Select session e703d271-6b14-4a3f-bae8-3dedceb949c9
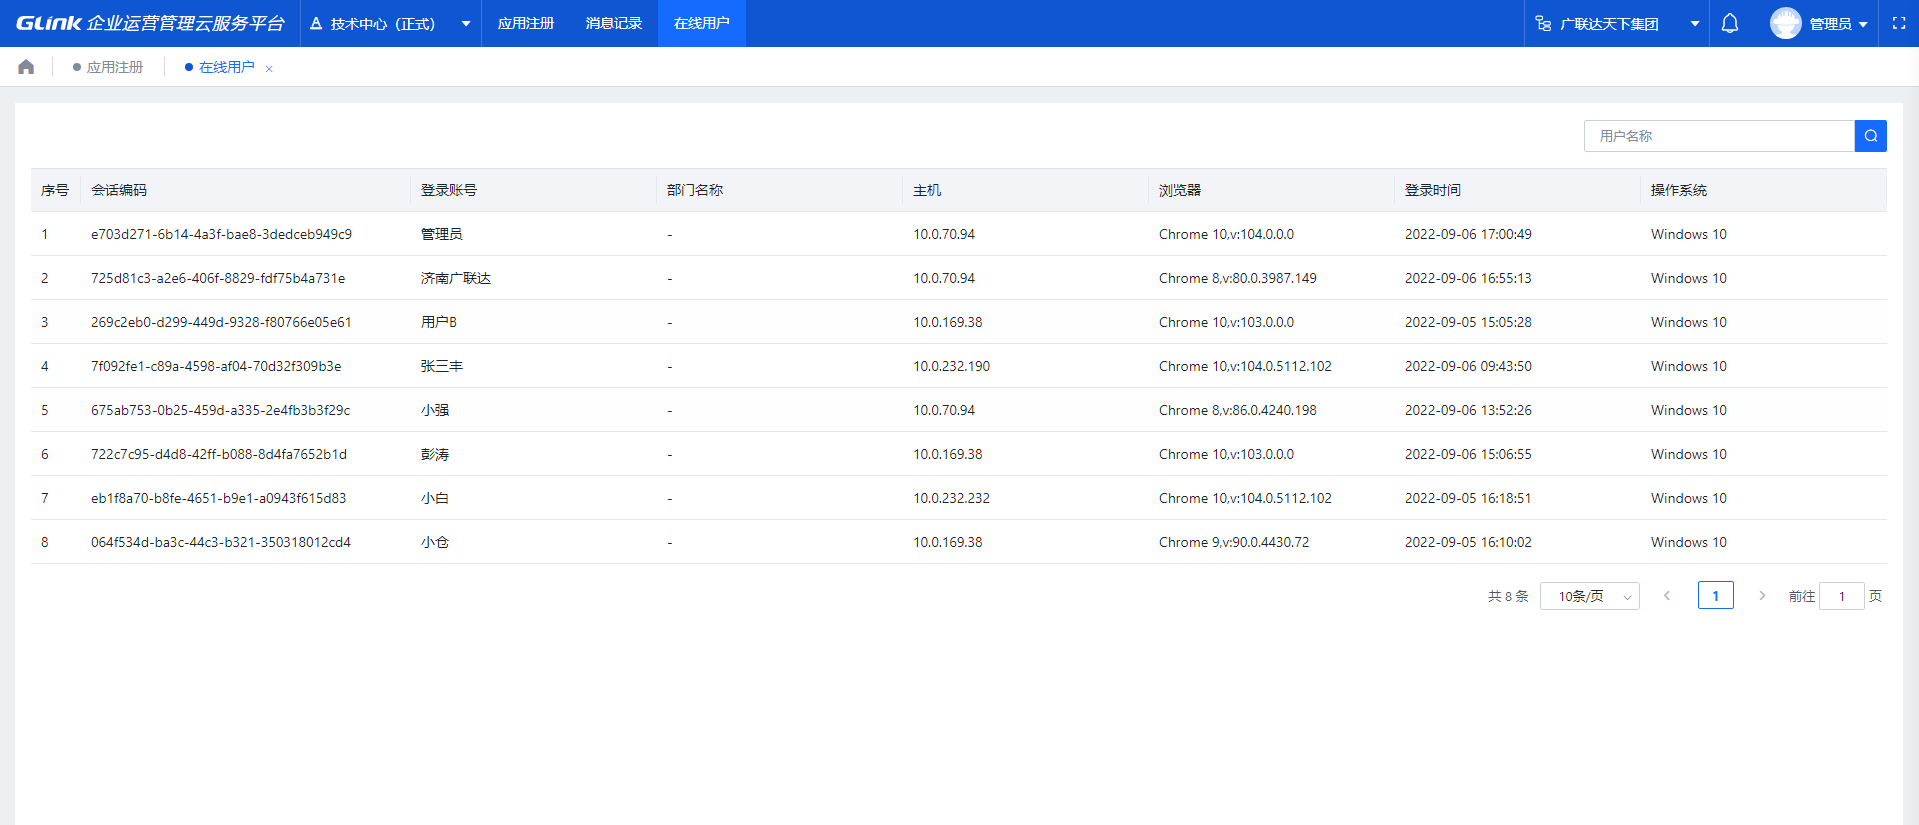This screenshot has height=825, width=1919. [221, 234]
